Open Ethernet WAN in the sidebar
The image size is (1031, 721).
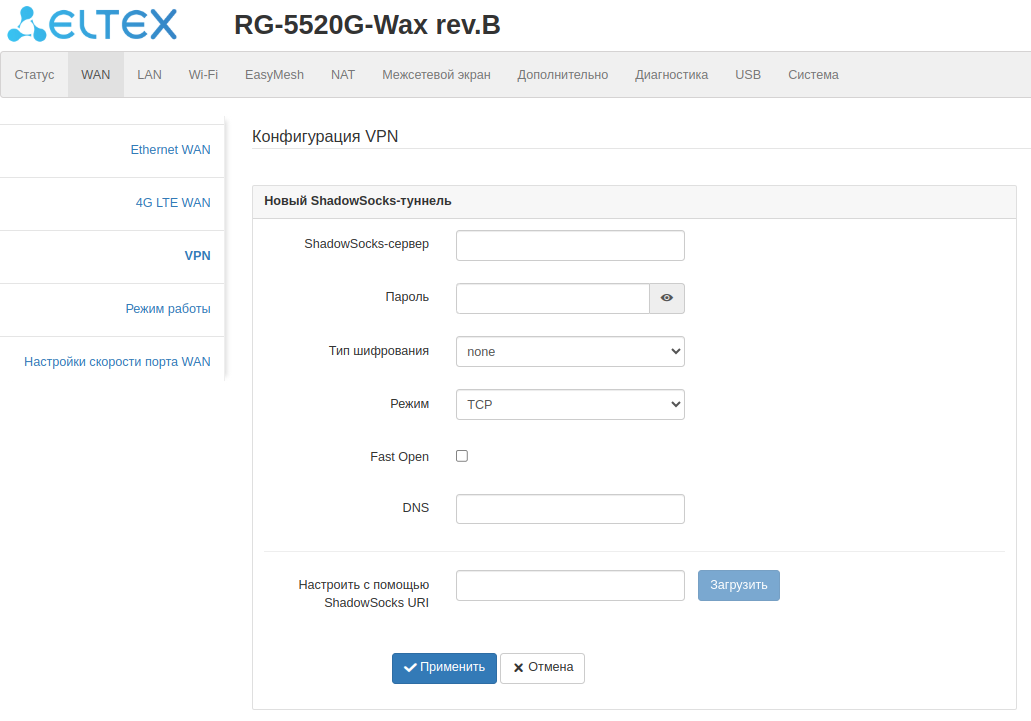[170, 150]
